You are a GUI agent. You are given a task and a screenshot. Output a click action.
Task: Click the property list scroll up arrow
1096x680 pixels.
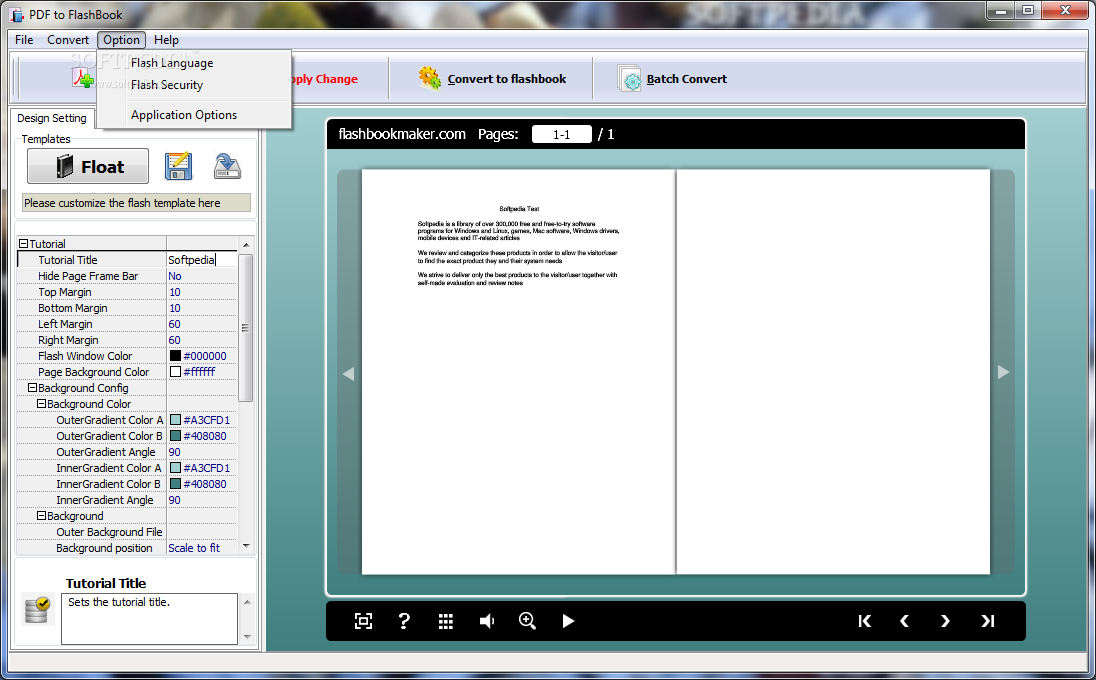click(x=246, y=245)
